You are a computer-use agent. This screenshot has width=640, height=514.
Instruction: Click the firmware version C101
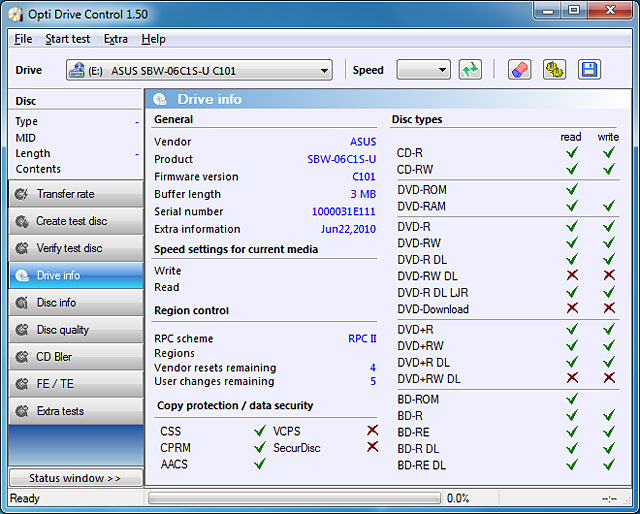point(364,177)
